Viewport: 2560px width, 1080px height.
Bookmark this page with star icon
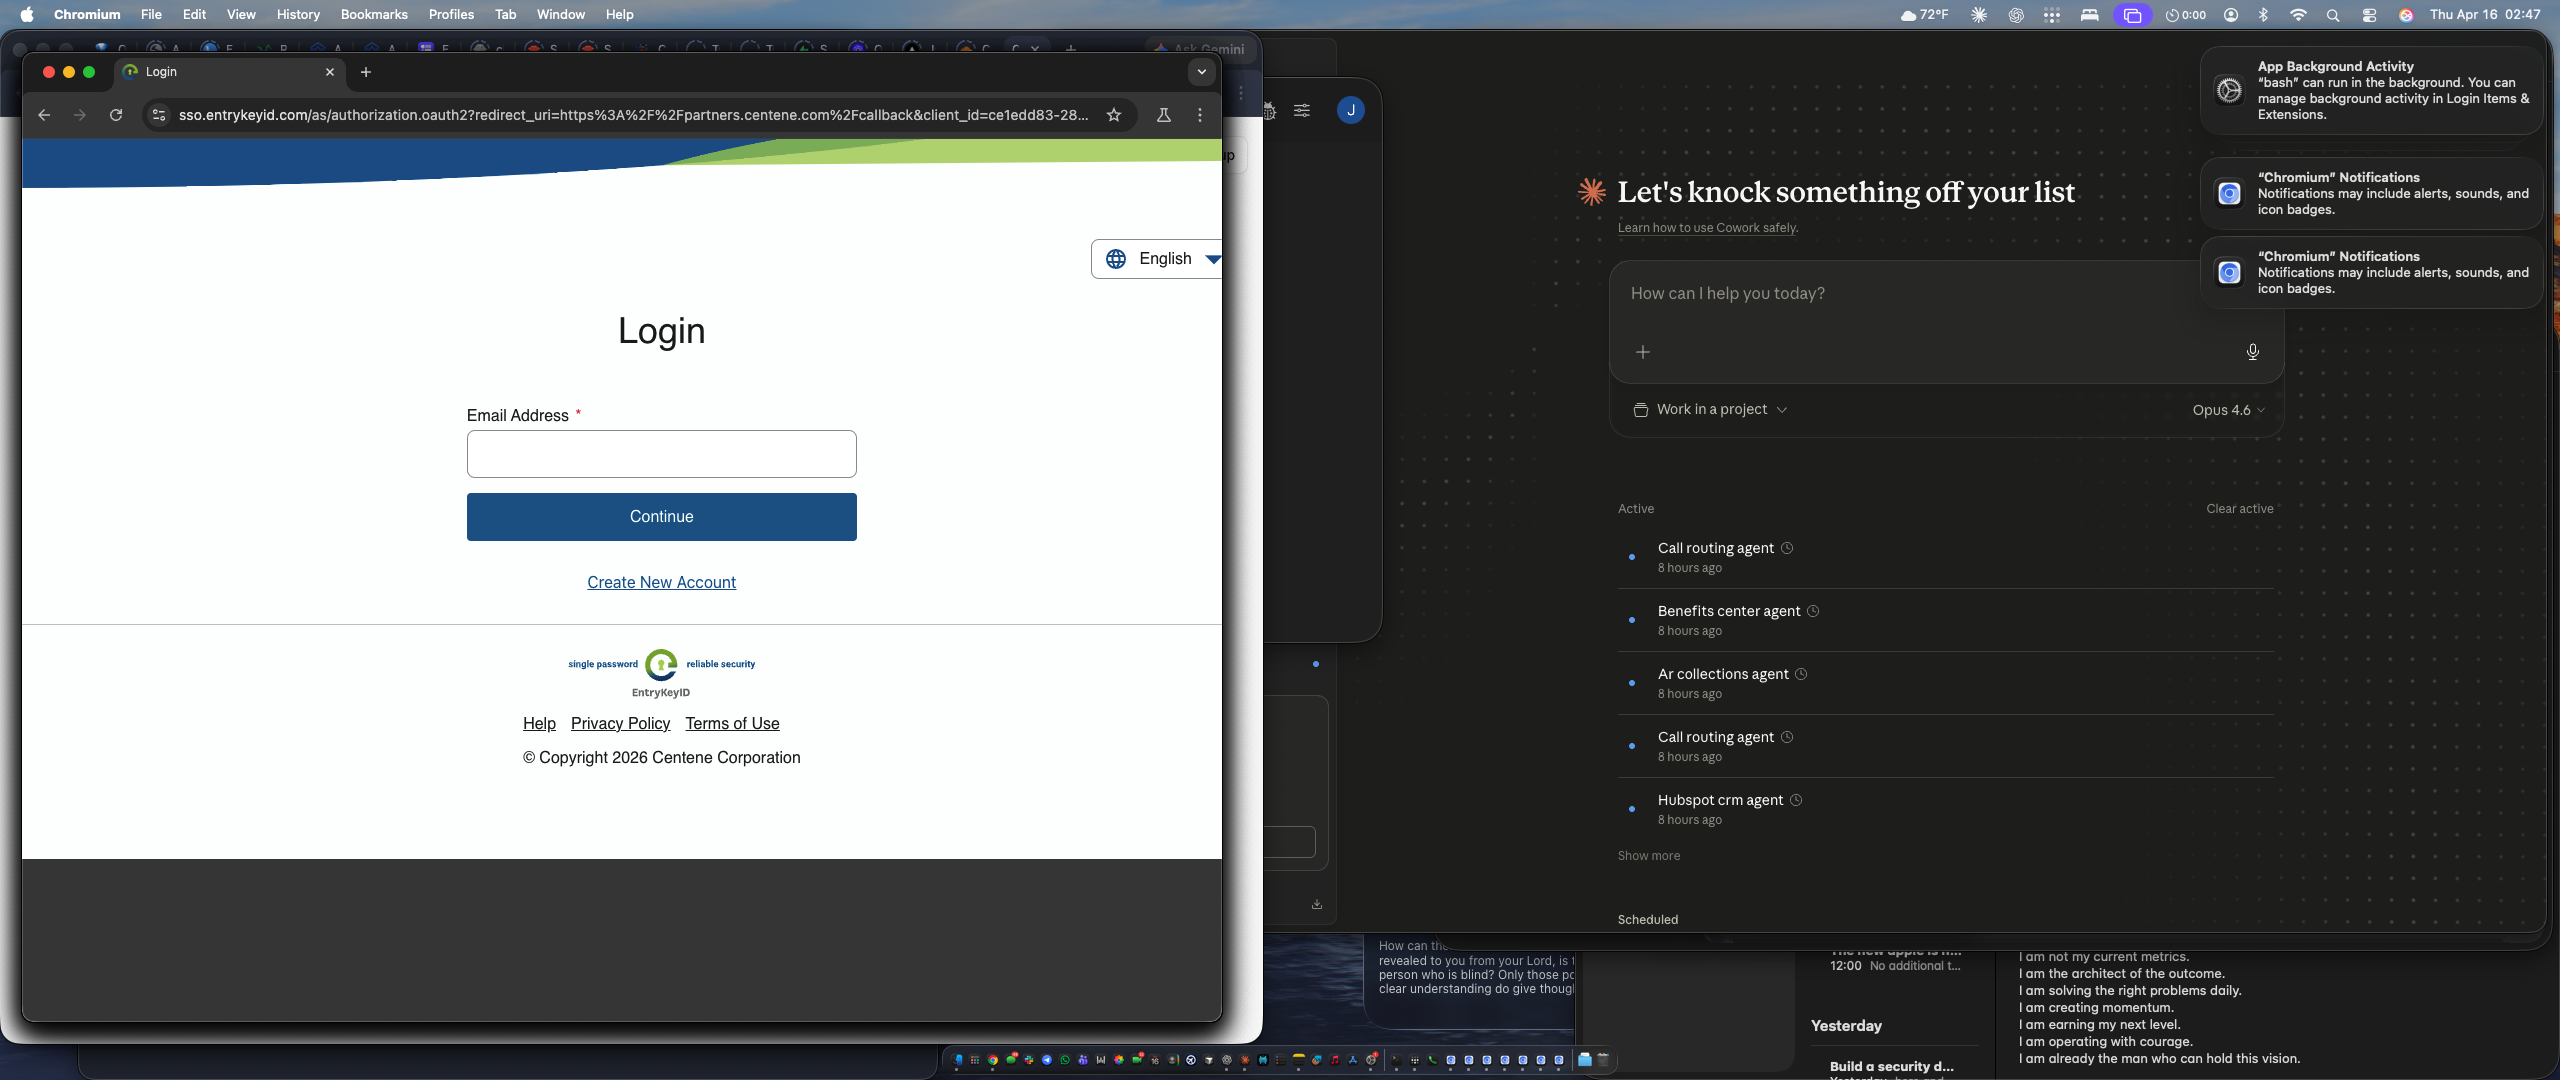click(x=1114, y=115)
